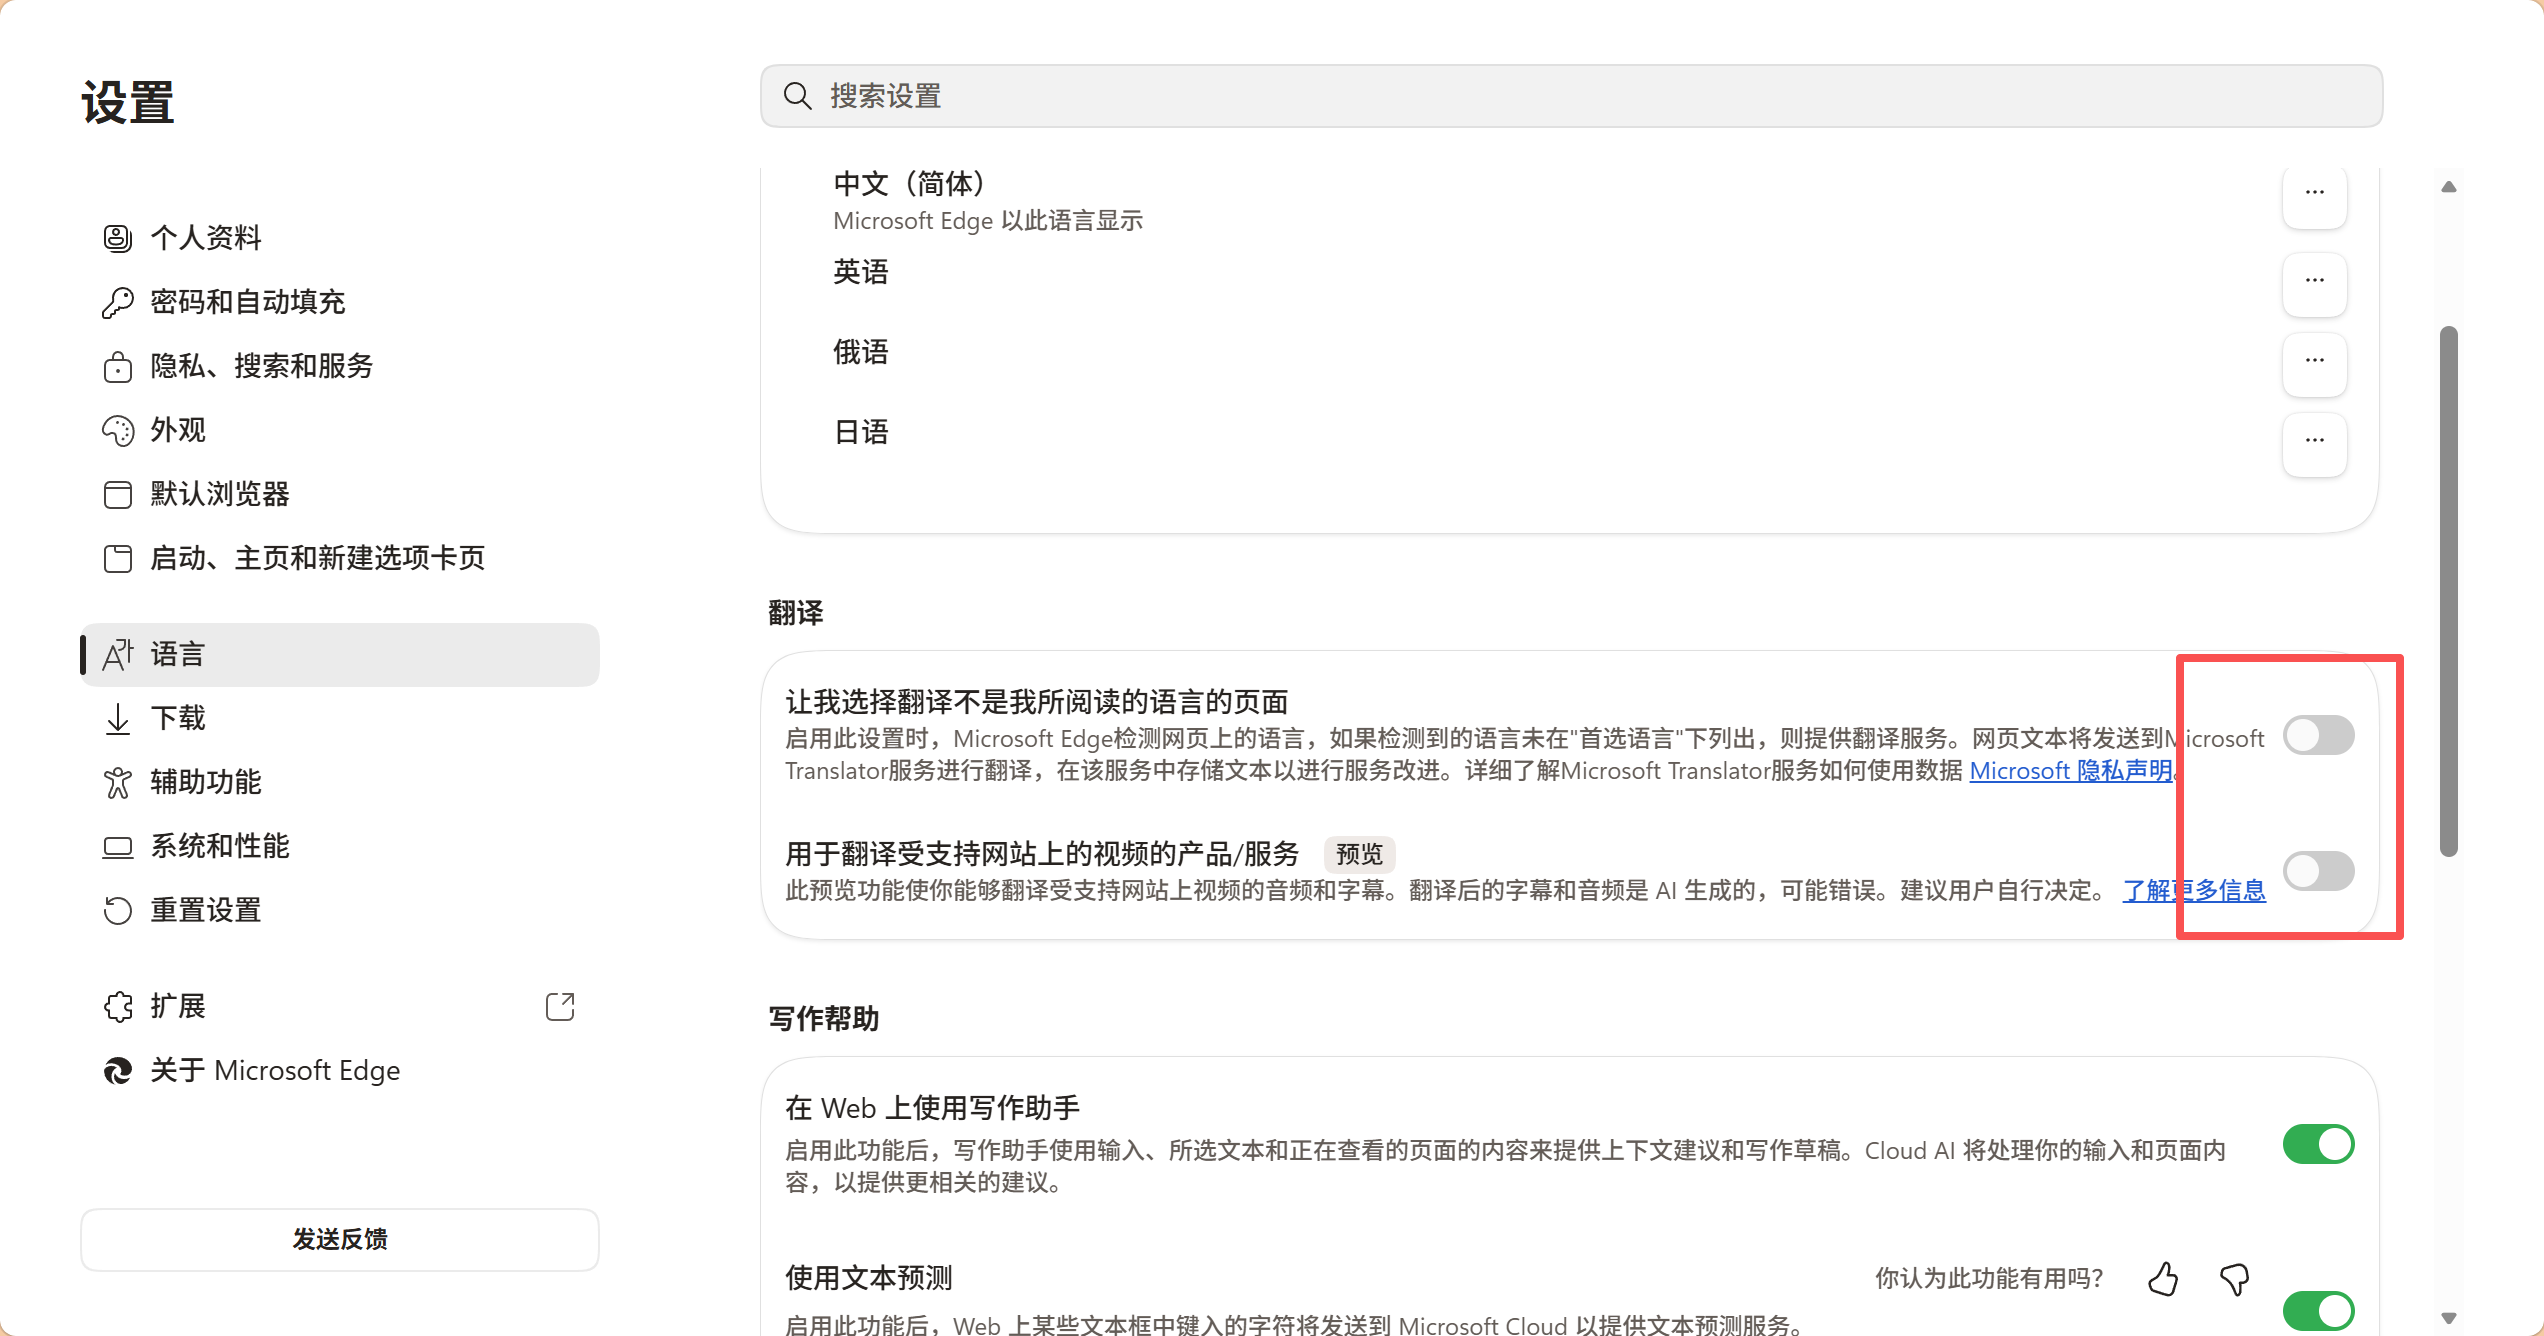Click the 预览 badge label
Image resolution: width=2544 pixels, height=1336 pixels.
point(1359,854)
